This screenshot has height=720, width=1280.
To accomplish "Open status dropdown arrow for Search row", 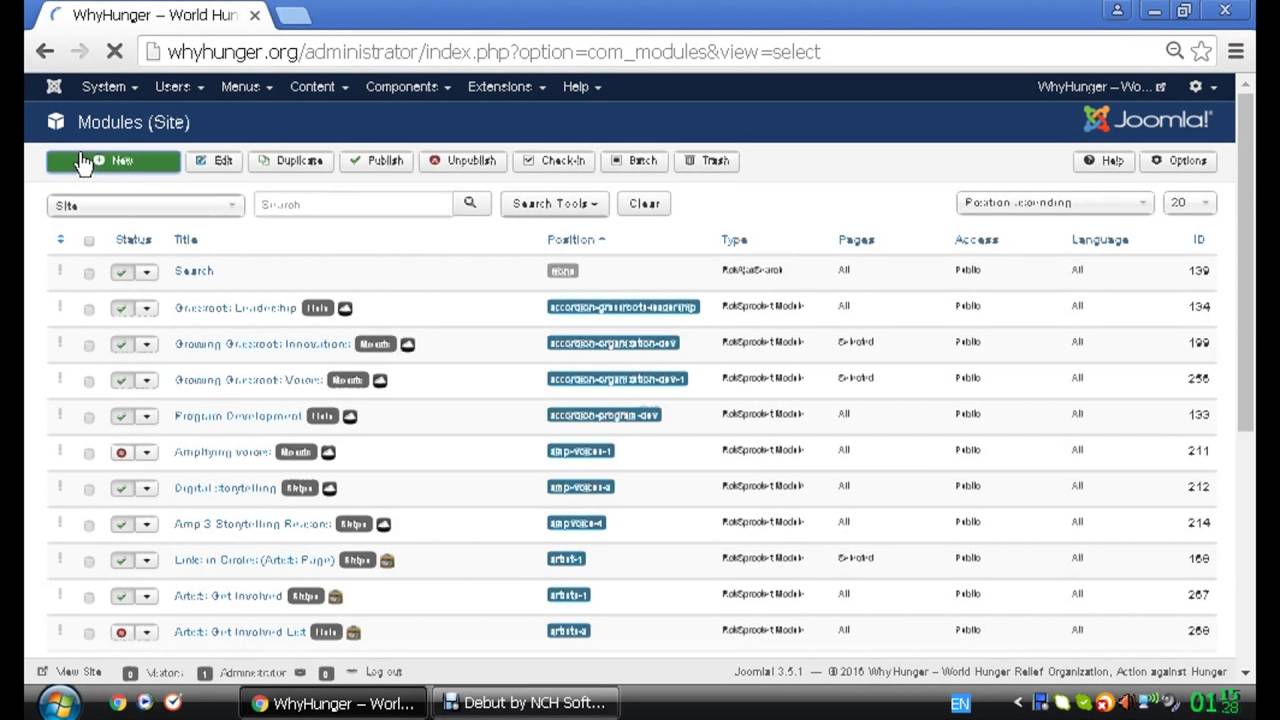I will coord(147,272).
